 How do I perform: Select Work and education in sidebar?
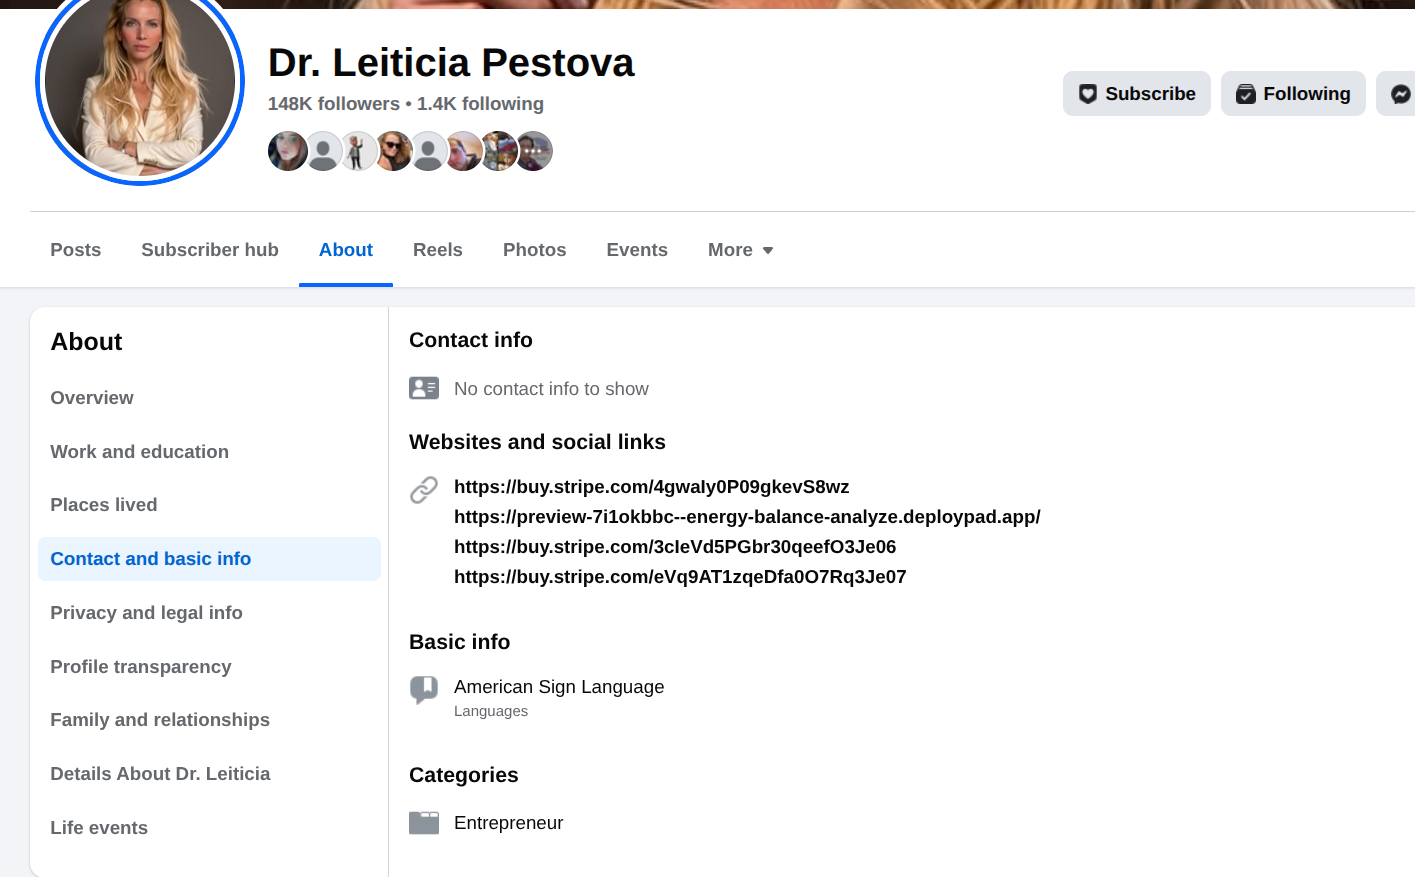tap(140, 452)
